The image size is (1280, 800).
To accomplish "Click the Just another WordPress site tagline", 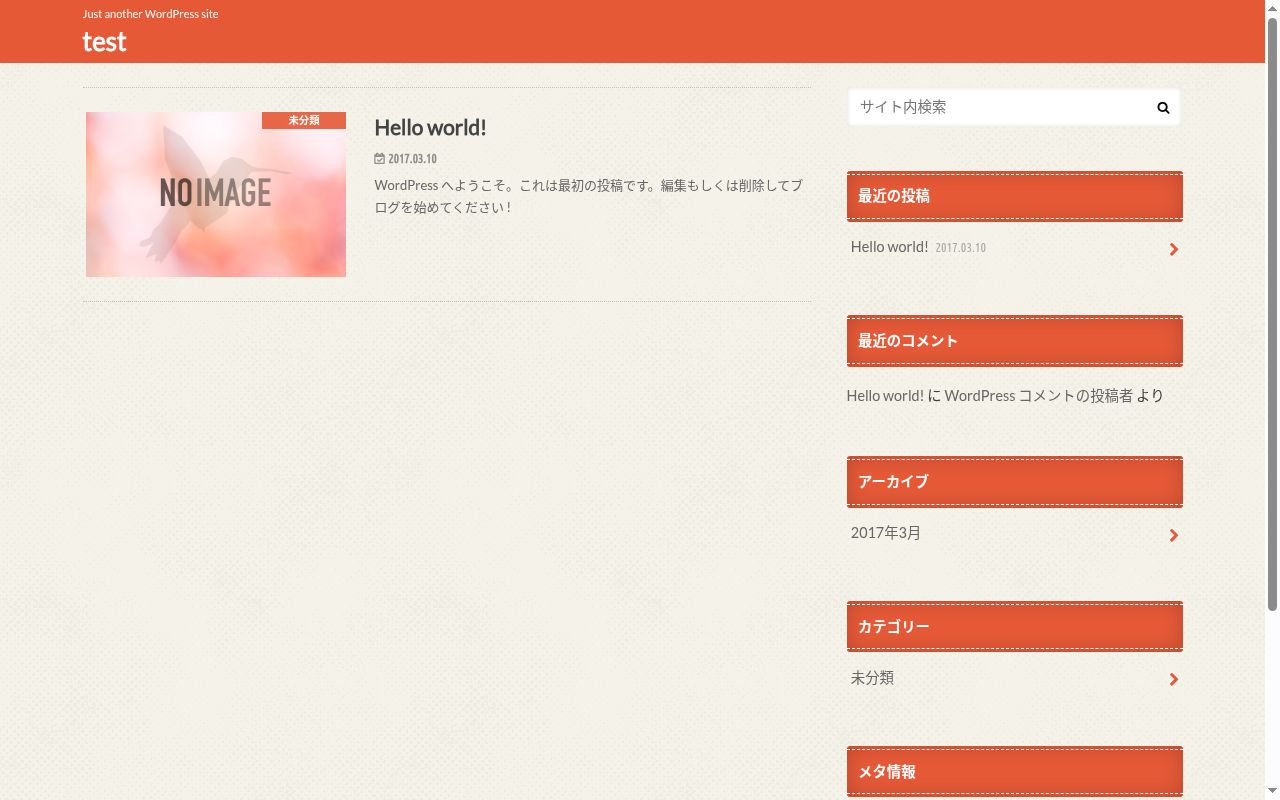I will (150, 14).
